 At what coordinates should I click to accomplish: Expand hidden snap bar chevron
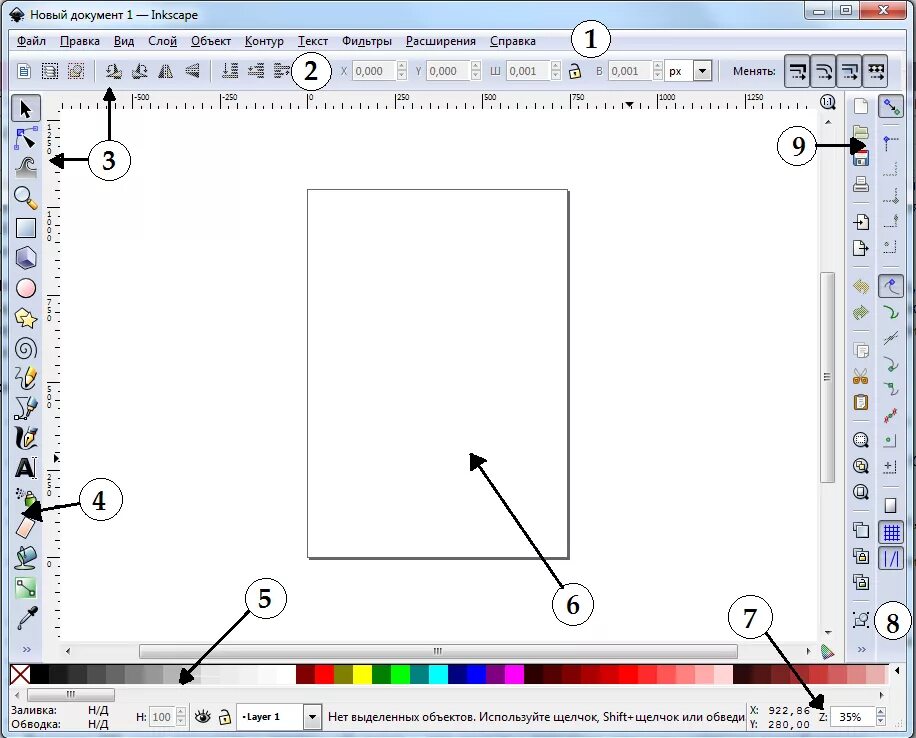[861, 649]
